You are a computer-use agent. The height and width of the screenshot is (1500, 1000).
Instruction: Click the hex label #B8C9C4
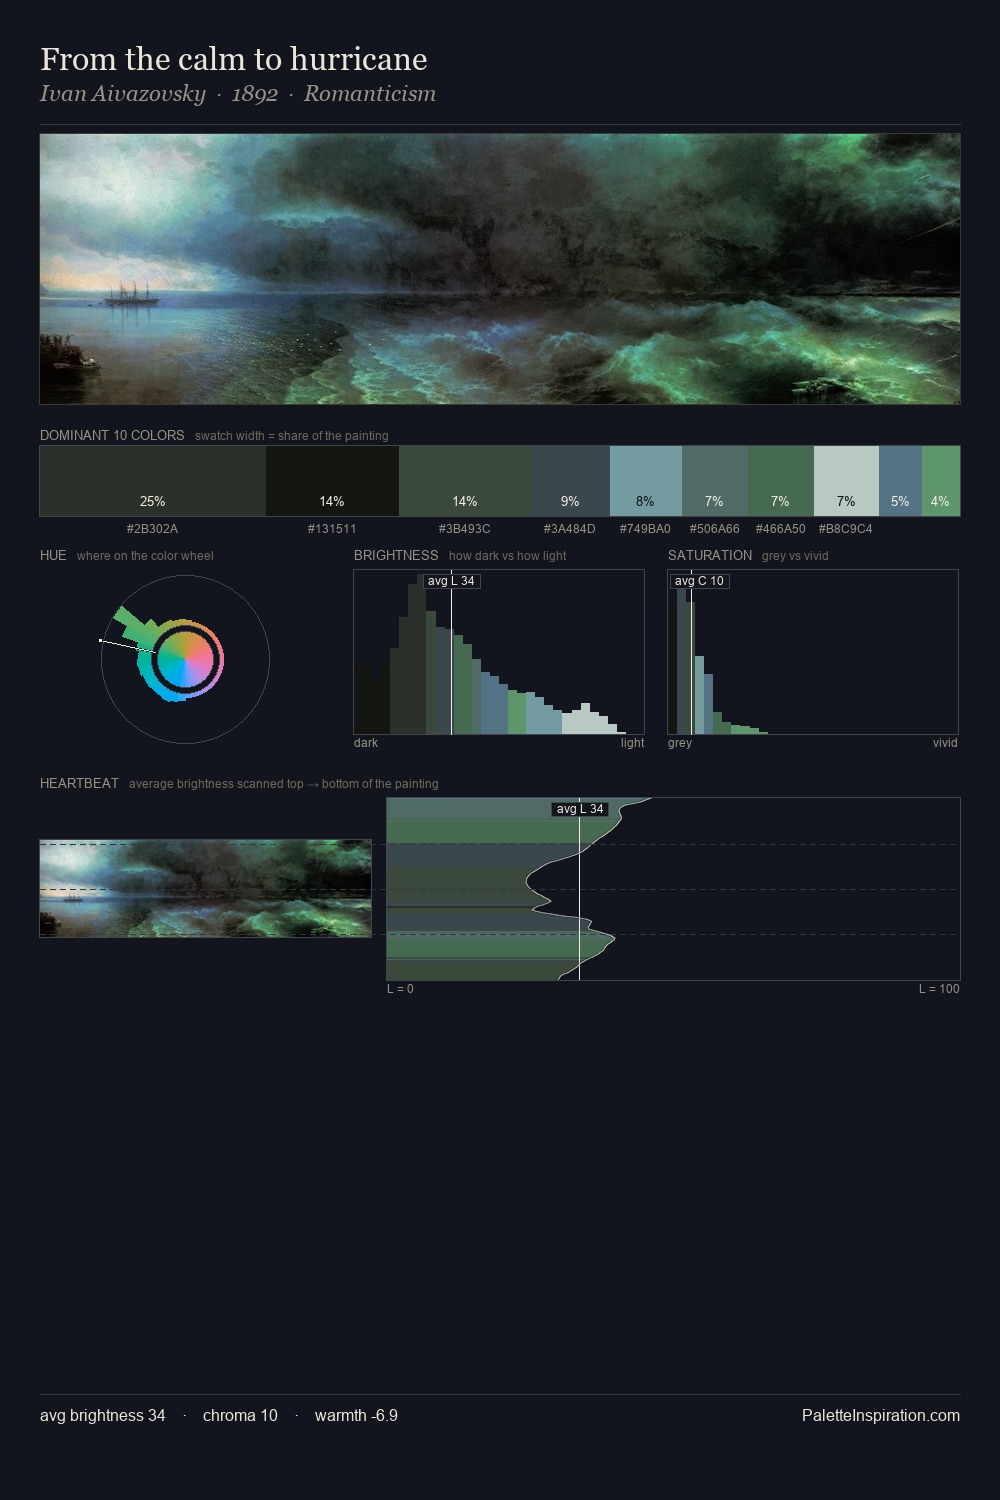click(x=845, y=529)
